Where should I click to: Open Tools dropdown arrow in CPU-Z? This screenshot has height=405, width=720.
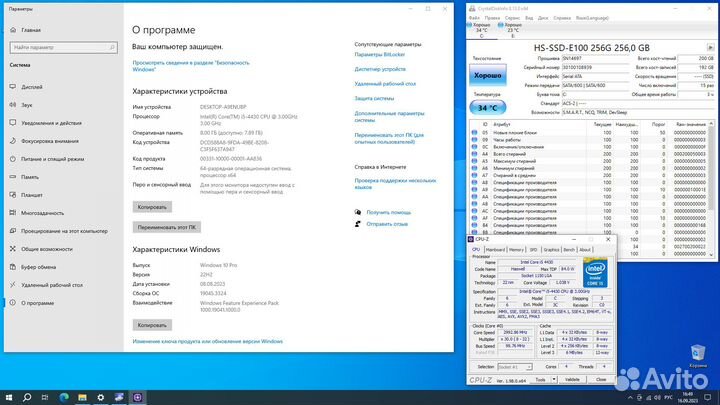[554, 380]
